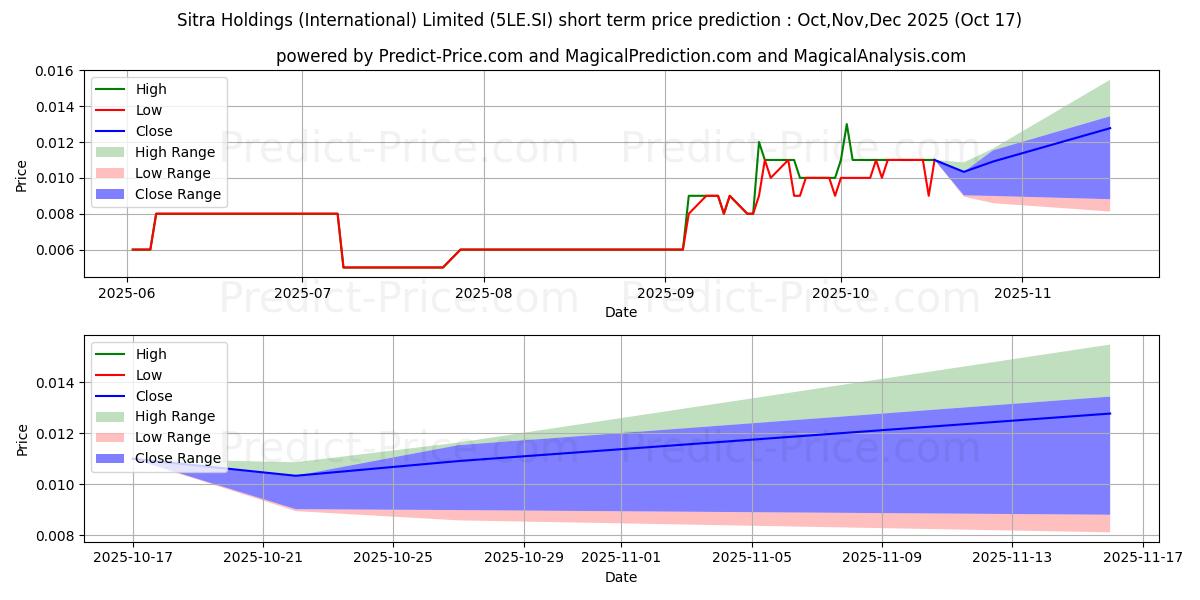Click the Date axis label under top chart
1200x600 pixels.
pos(620,312)
